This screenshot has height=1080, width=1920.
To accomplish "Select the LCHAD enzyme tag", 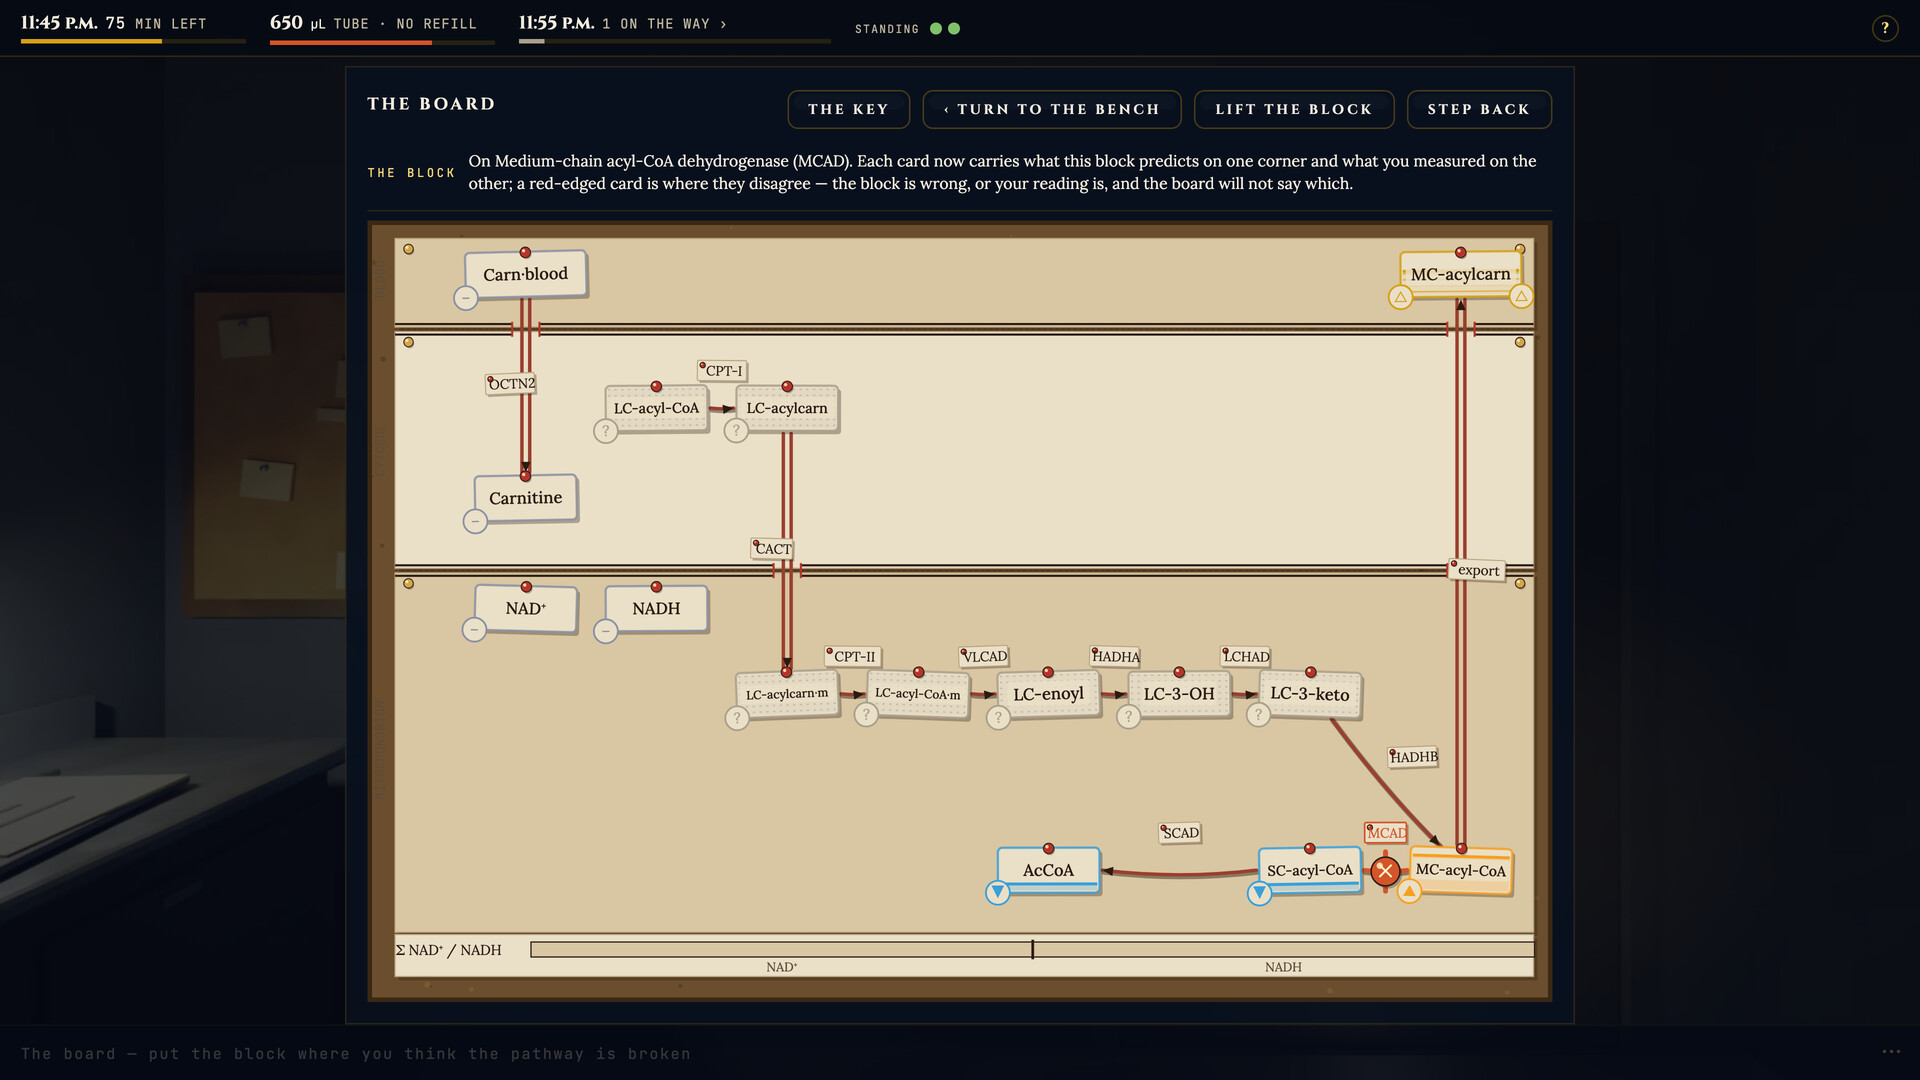I will 1246,656.
